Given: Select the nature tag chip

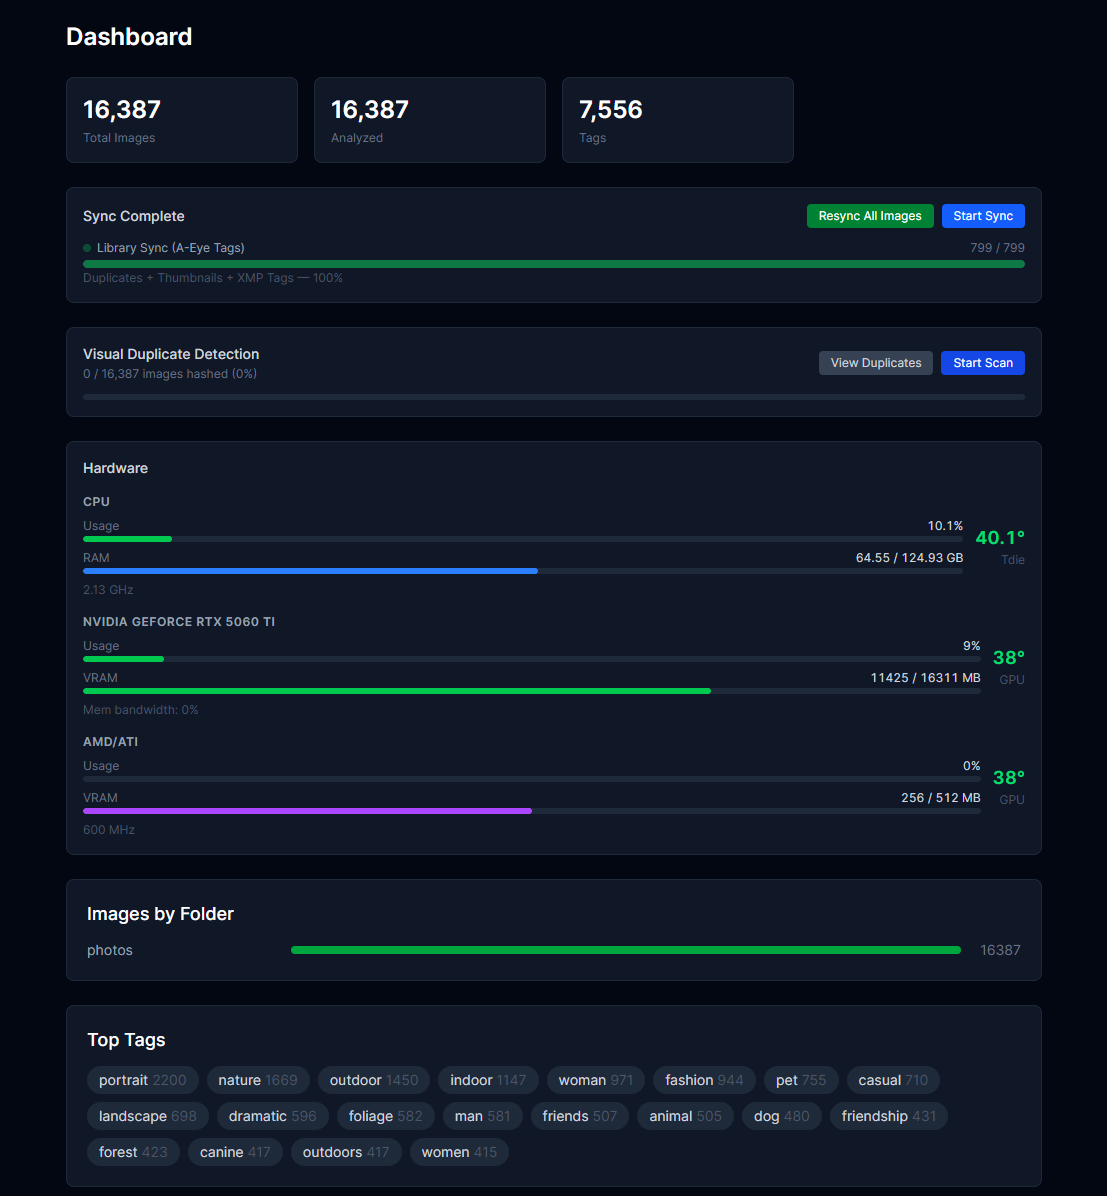Looking at the screenshot, I should (258, 1080).
